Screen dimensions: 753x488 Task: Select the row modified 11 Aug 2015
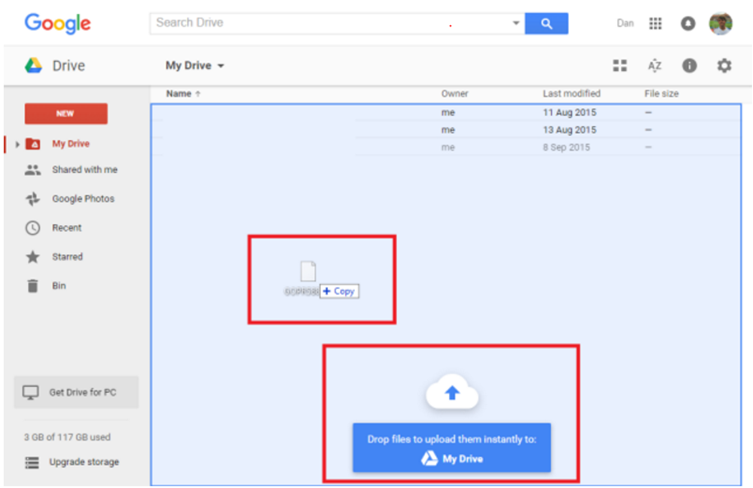pos(446,112)
